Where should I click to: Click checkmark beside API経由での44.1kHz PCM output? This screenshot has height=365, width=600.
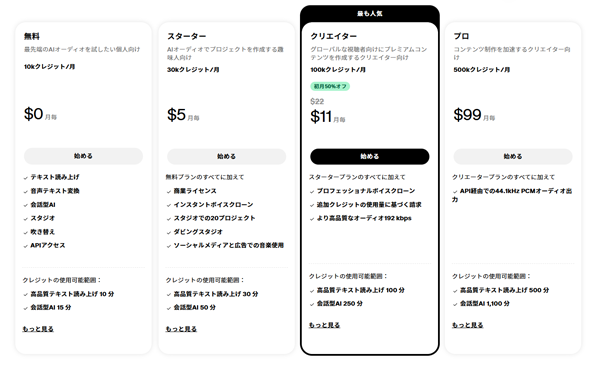tap(455, 192)
